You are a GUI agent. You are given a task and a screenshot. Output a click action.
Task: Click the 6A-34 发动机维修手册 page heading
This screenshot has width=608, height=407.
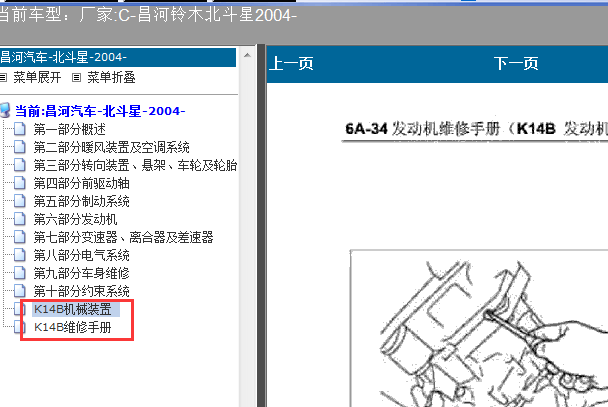(477, 129)
